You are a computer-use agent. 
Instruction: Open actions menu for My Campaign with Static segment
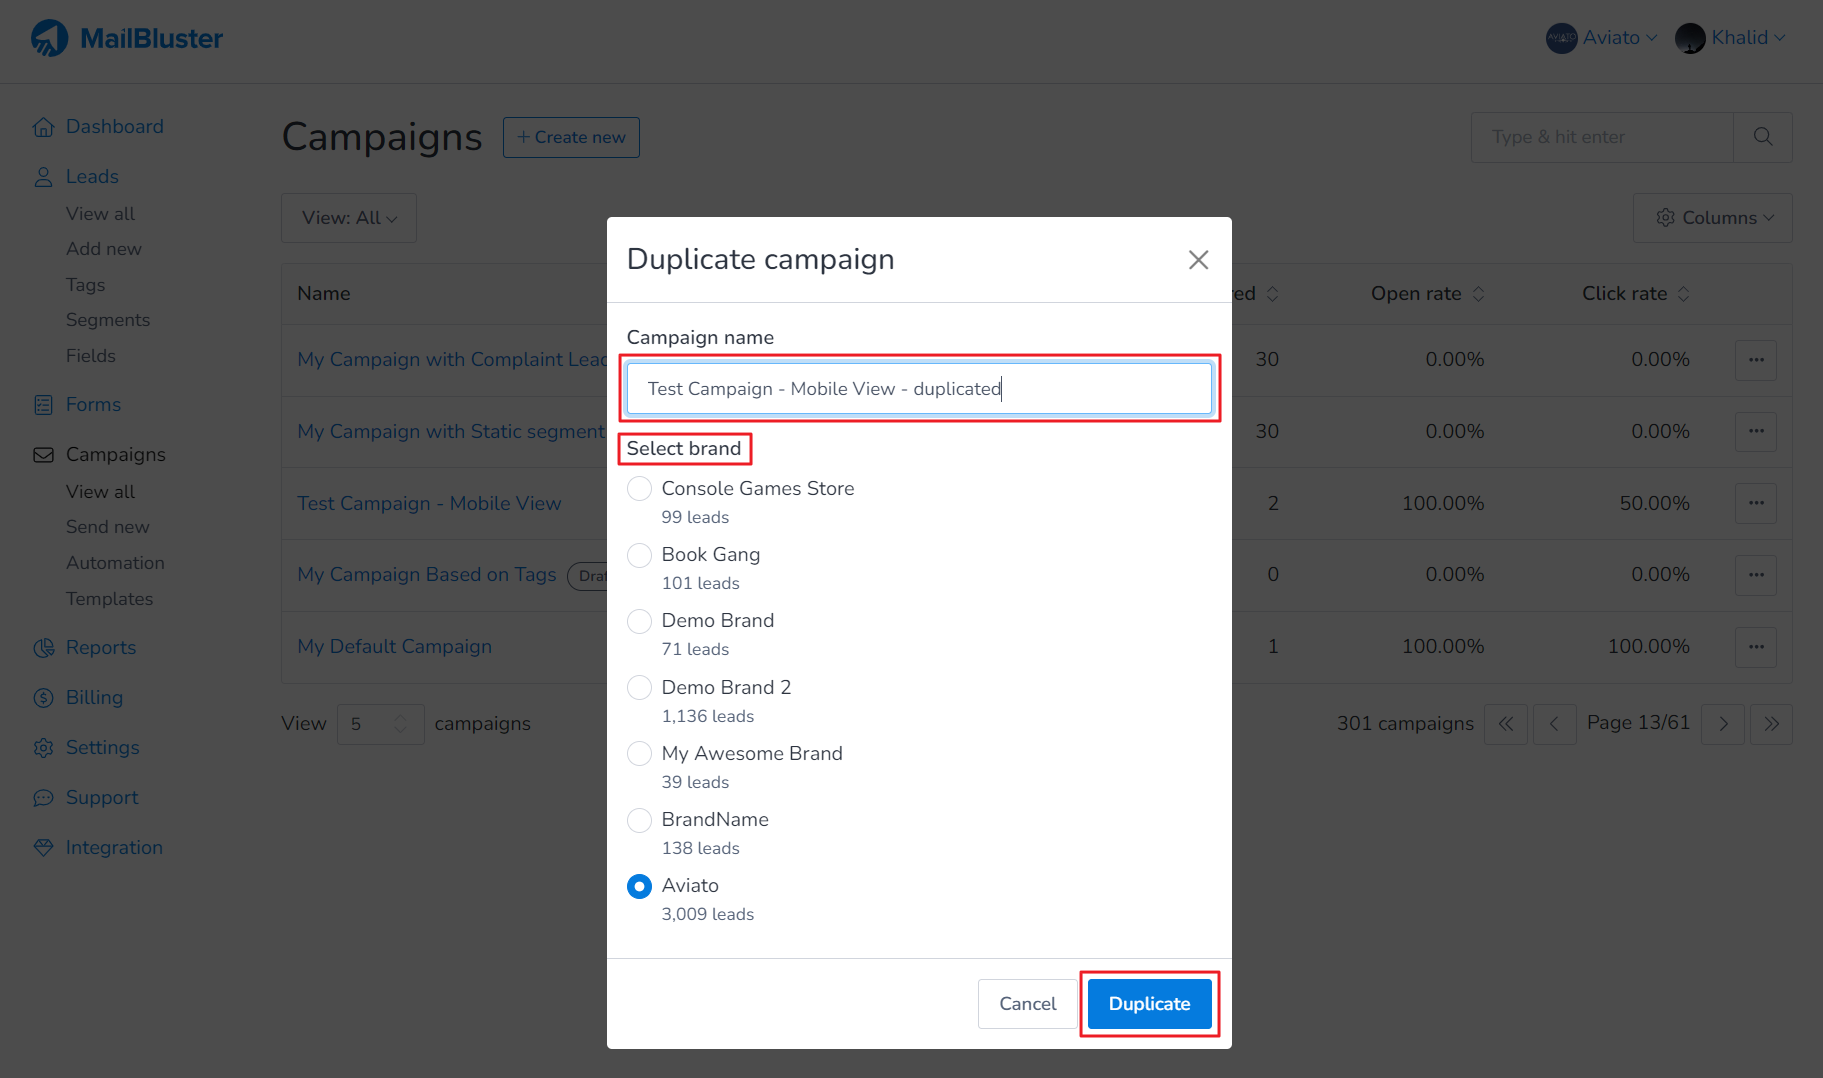(1756, 432)
